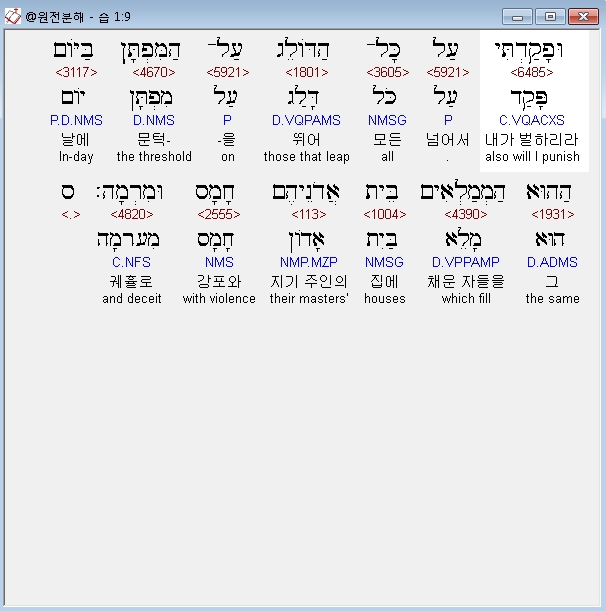Select the parsing code D.ADMS
Screen dimensions: 606x611
(552, 262)
